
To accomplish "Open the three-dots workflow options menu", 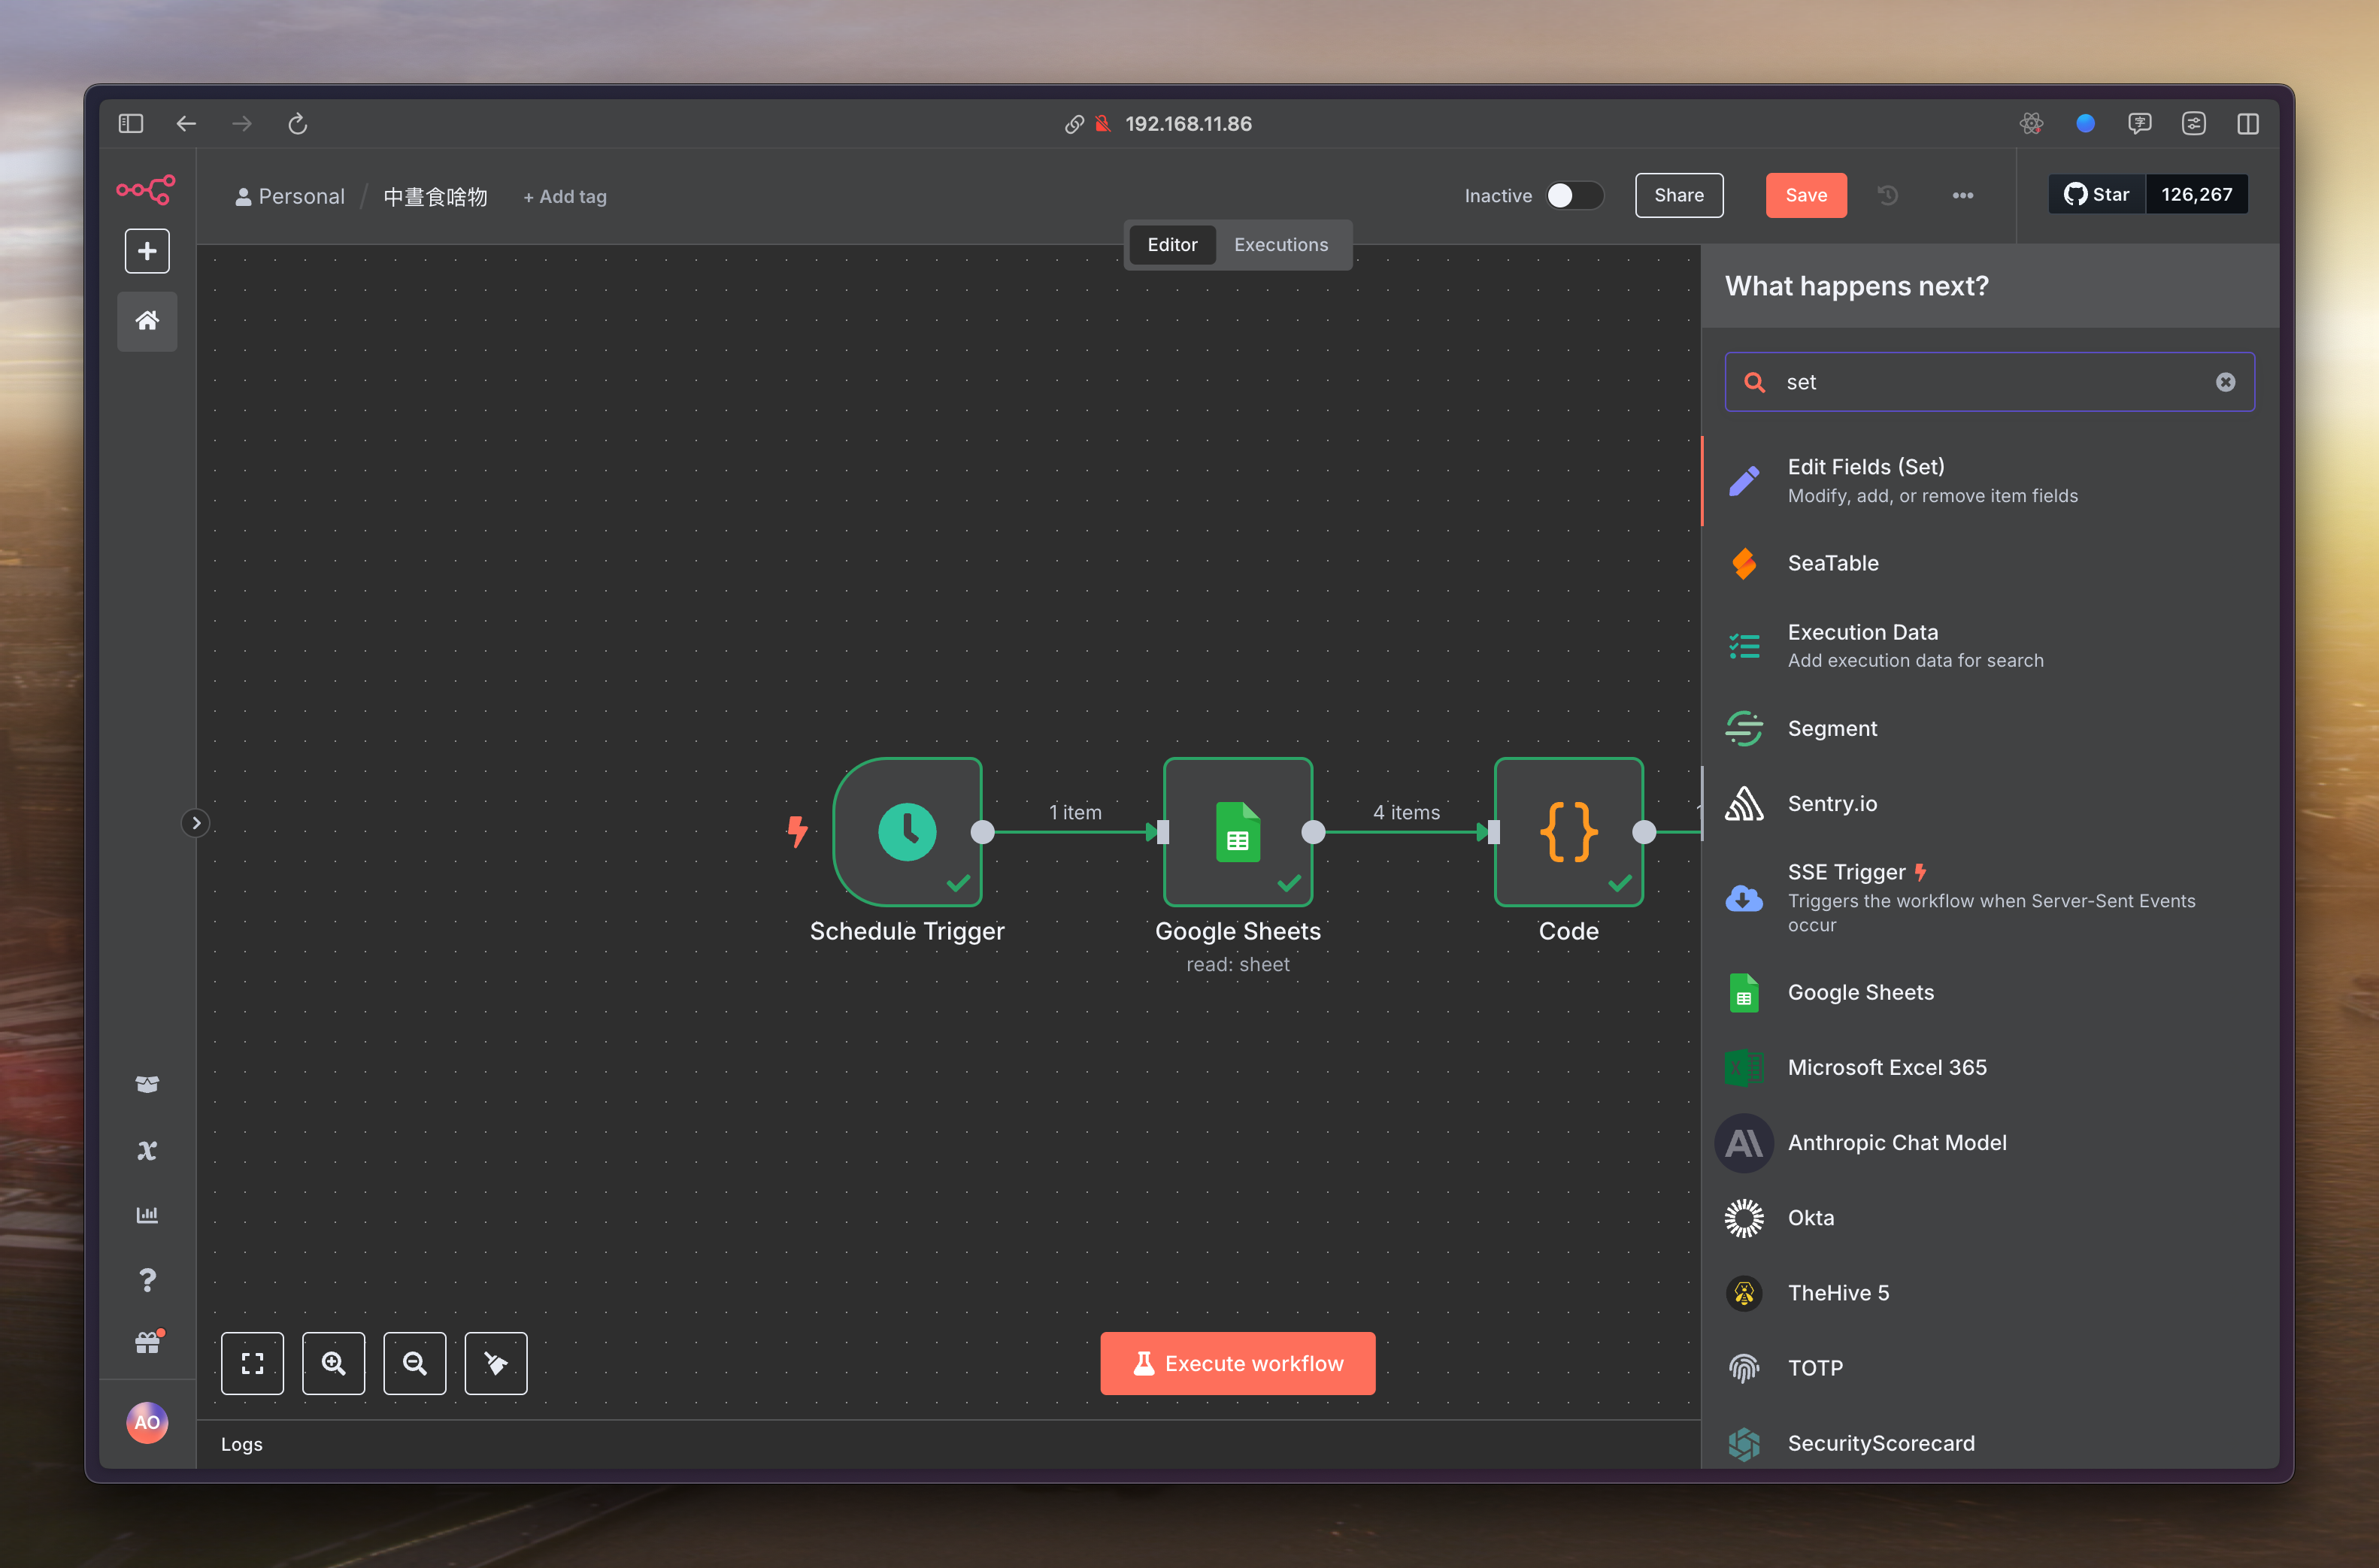I will (1962, 195).
